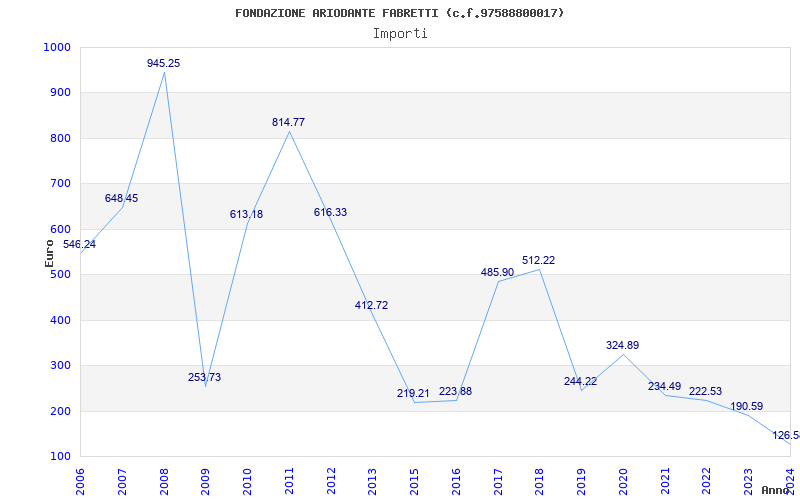Click the 400 y-axis tick label
This screenshot has height=500, width=800.
[60, 320]
